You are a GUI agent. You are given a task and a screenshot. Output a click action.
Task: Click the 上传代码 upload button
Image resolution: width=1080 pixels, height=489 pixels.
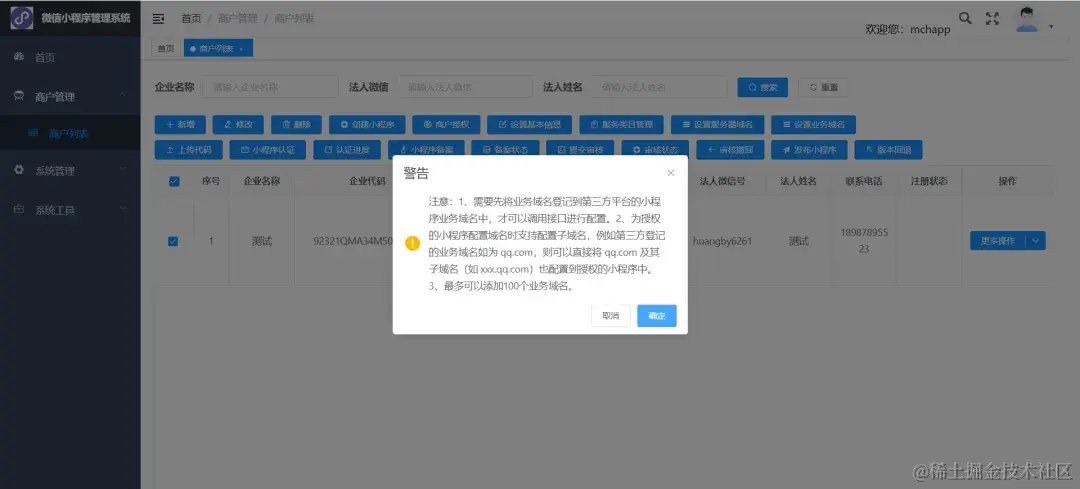coord(188,149)
